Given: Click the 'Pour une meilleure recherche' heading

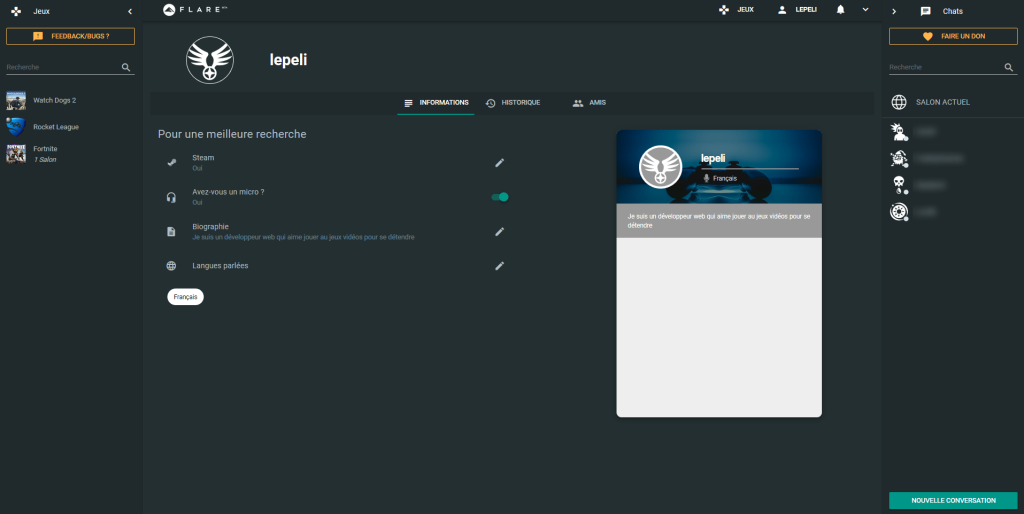Looking at the screenshot, I should [232, 134].
